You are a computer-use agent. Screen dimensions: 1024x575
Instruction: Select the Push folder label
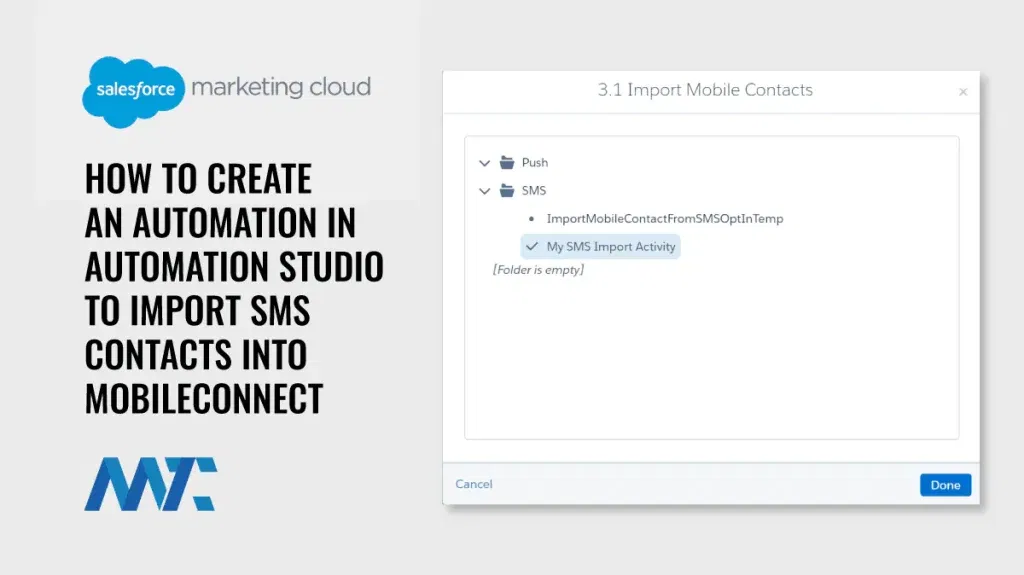click(535, 163)
